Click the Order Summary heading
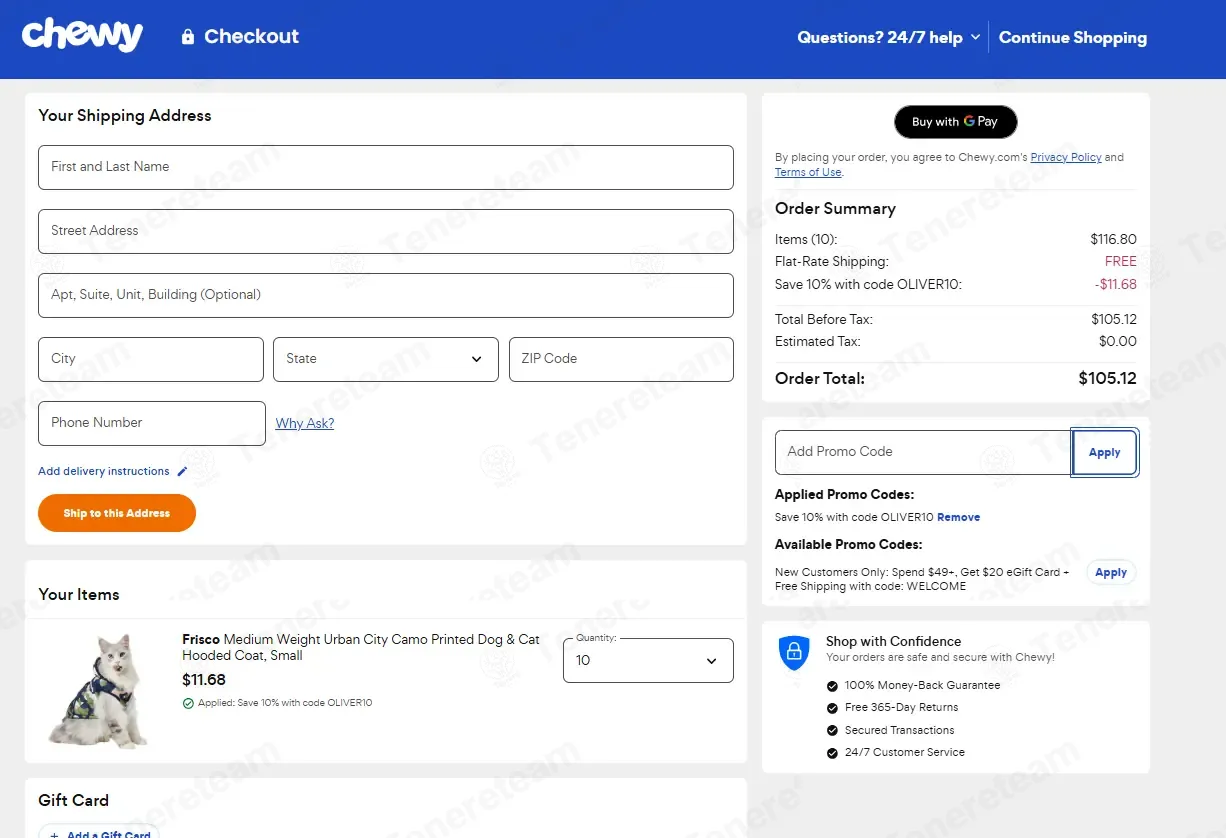This screenshot has width=1226, height=838. coord(835,209)
